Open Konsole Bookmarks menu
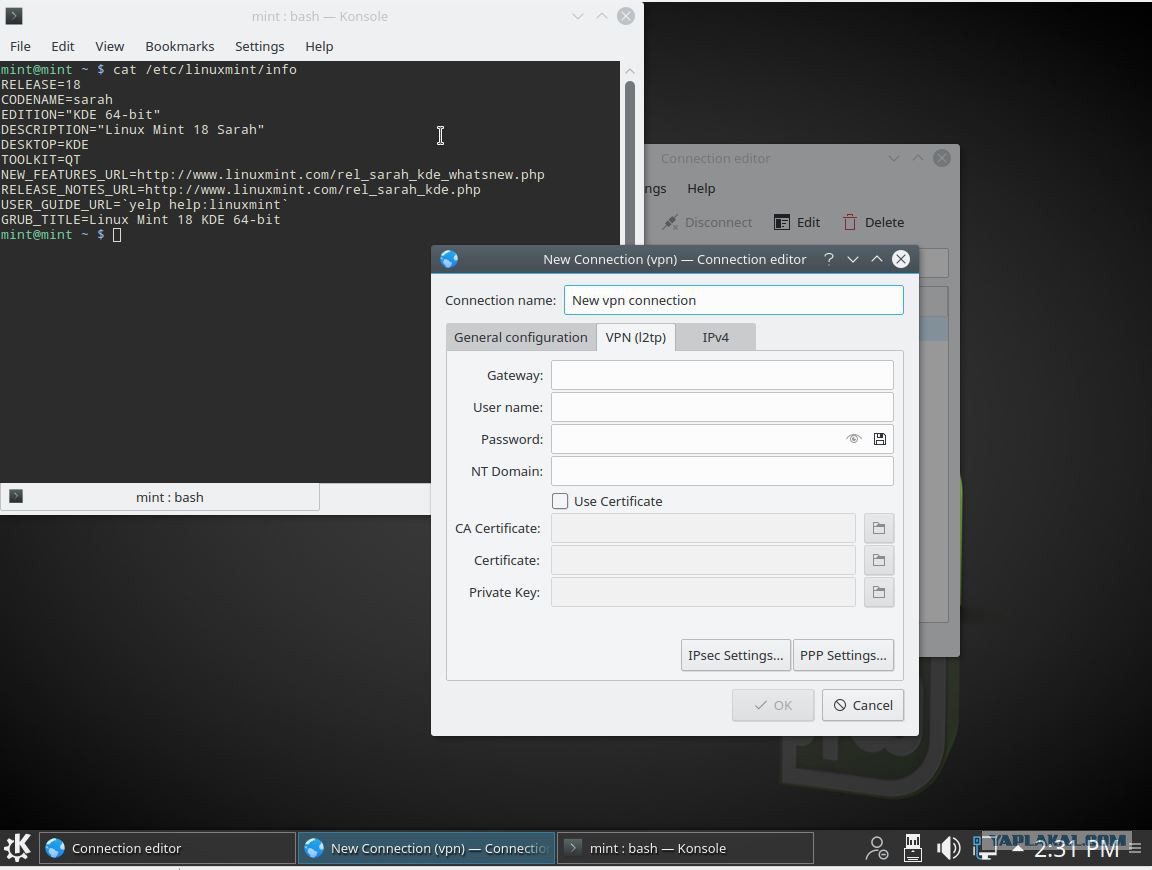The image size is (1152, 870). pyautogui.click(x=180, y=46)
